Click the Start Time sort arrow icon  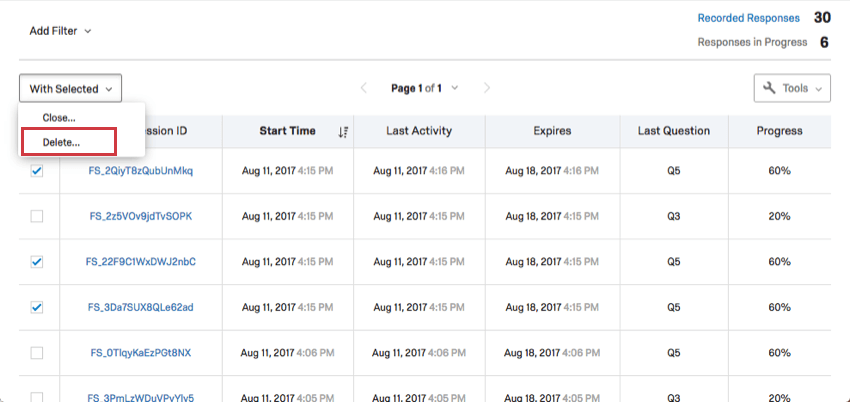point(343,132)
